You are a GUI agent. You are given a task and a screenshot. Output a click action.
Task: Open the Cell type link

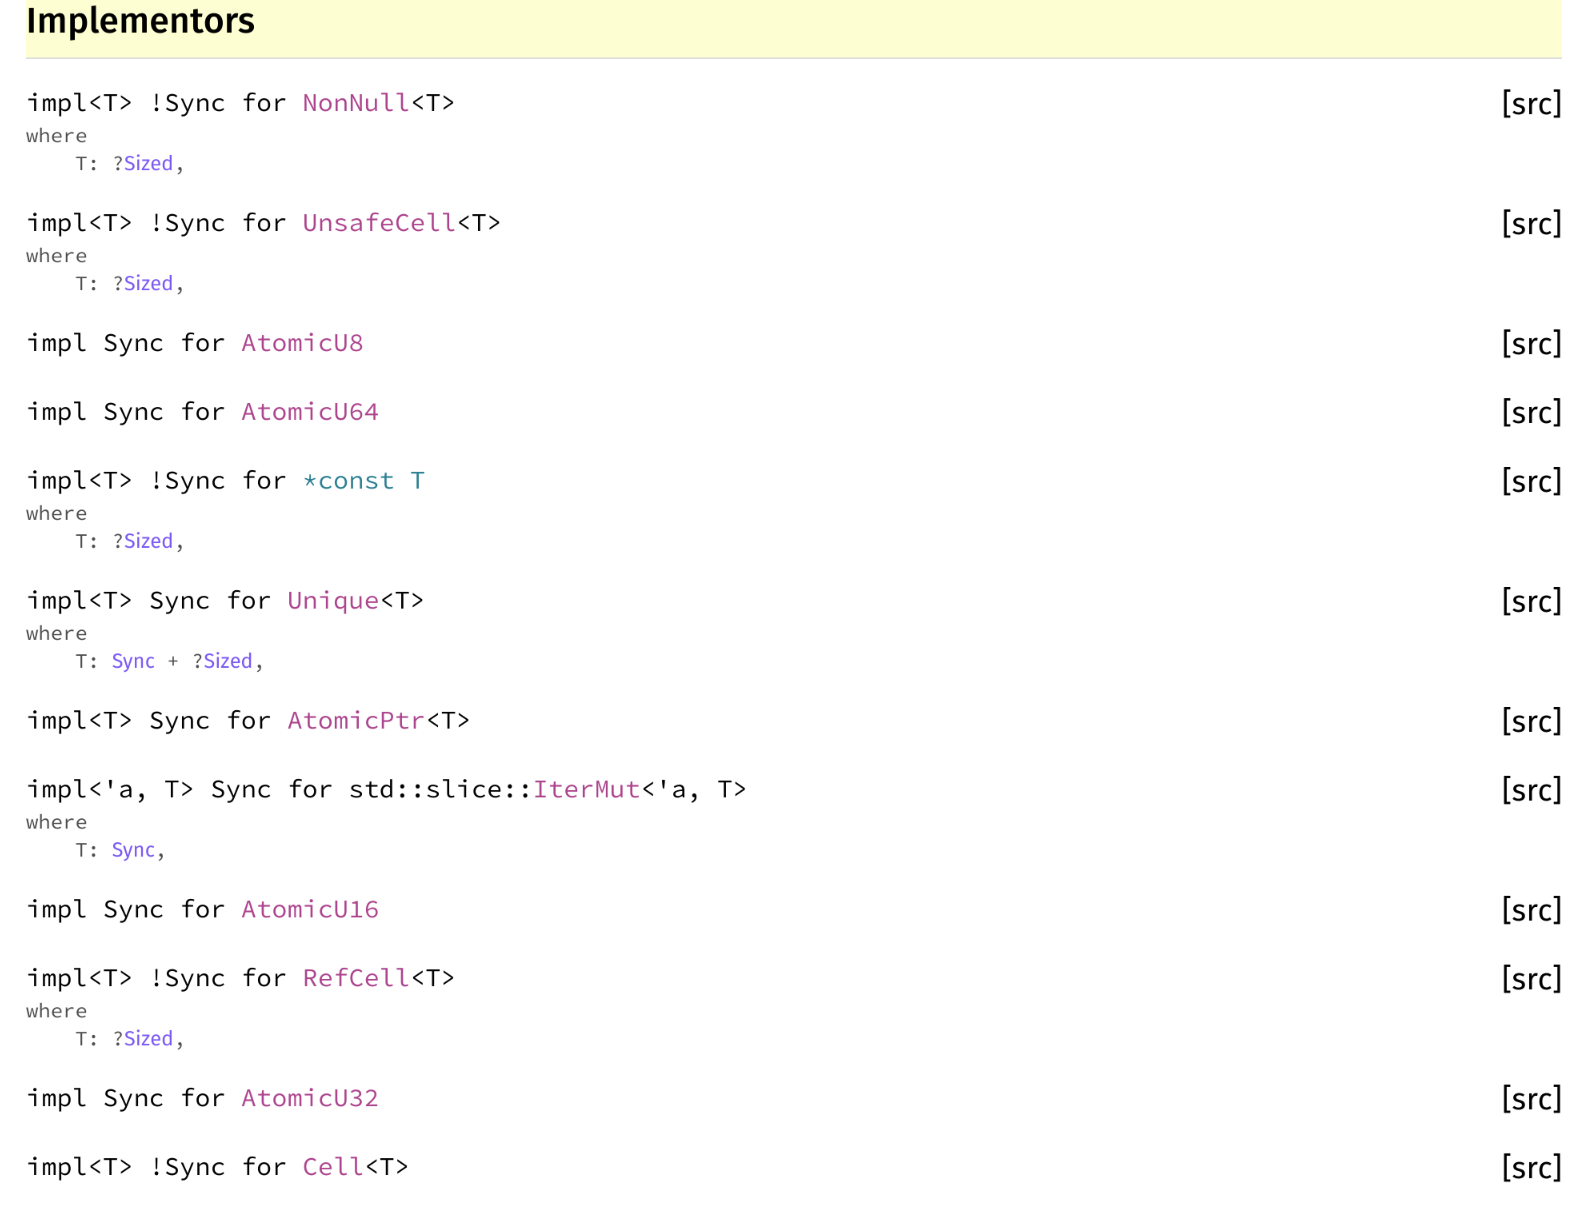333,1167
